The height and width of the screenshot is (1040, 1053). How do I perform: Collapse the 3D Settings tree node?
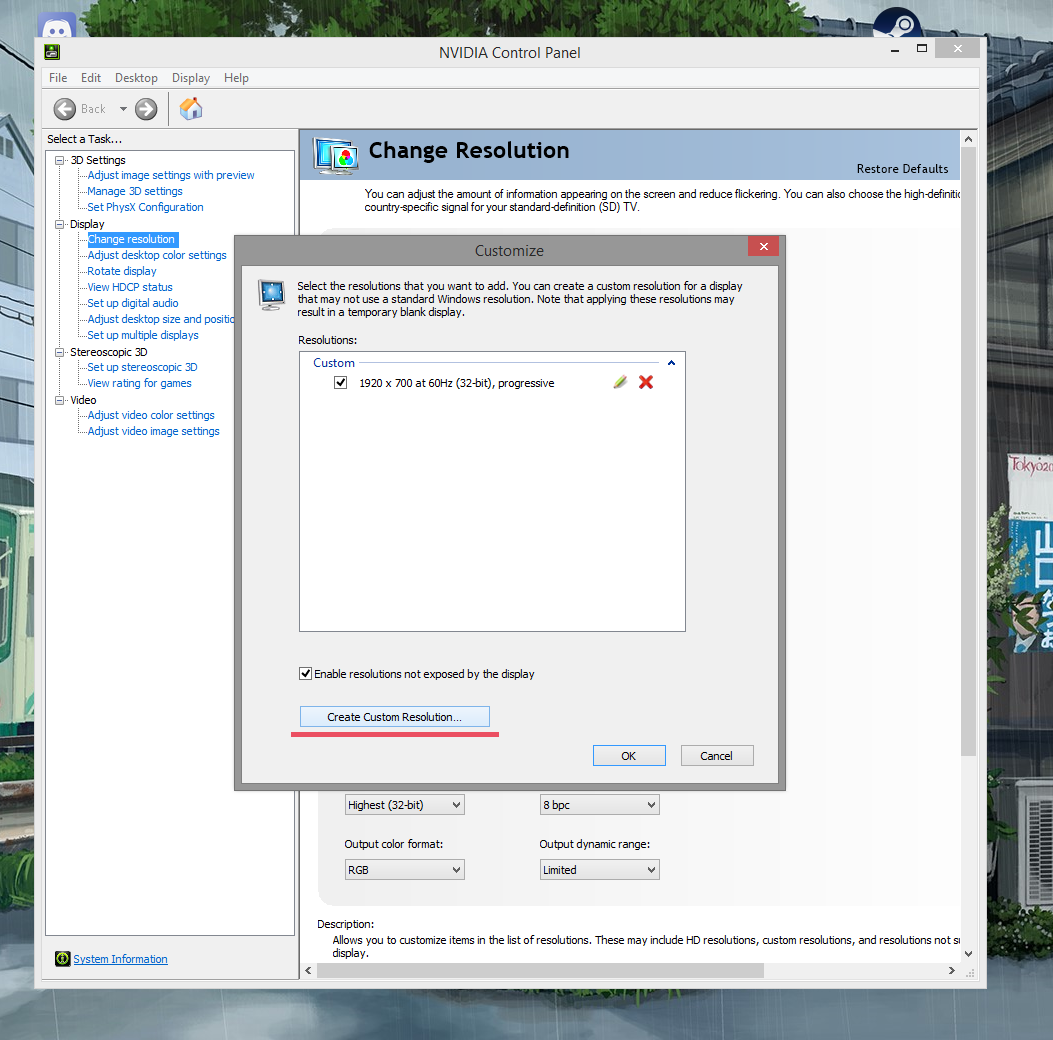click(x=59, y=160)
